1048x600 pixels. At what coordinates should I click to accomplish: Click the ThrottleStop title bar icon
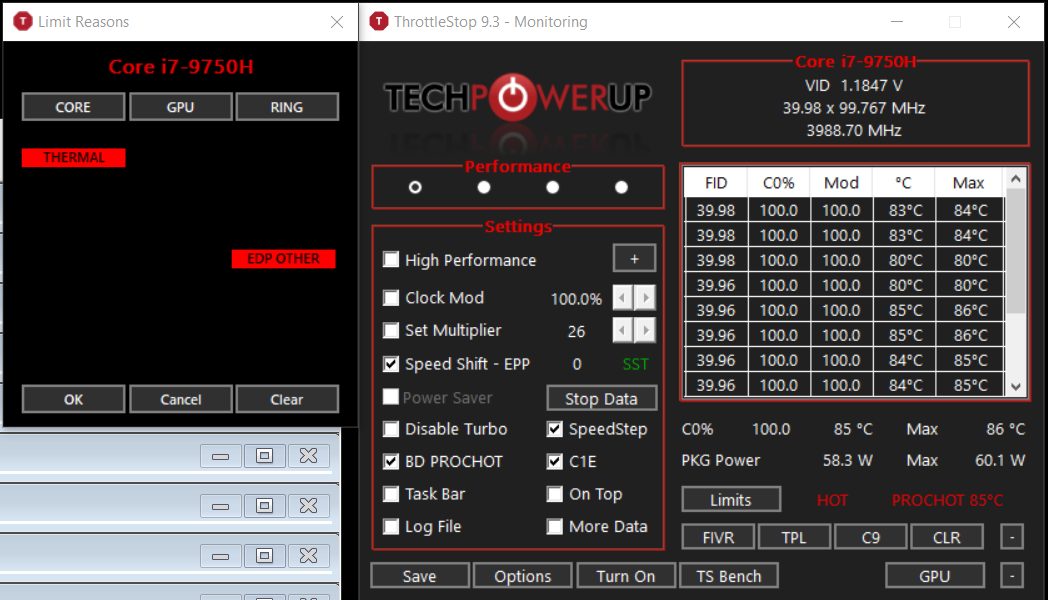pyautogui.click(x=379, y=21)
